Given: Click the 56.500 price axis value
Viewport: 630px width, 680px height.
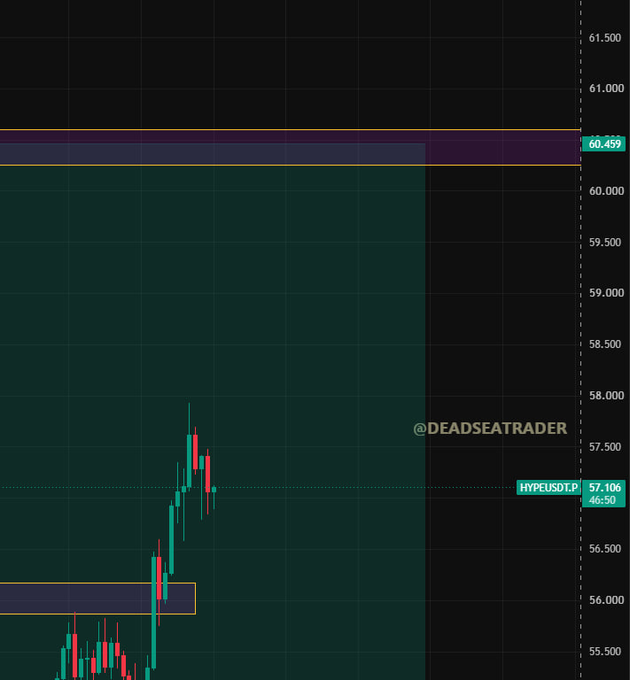Looking at the screenshot, I should click(x=605, y=549).
